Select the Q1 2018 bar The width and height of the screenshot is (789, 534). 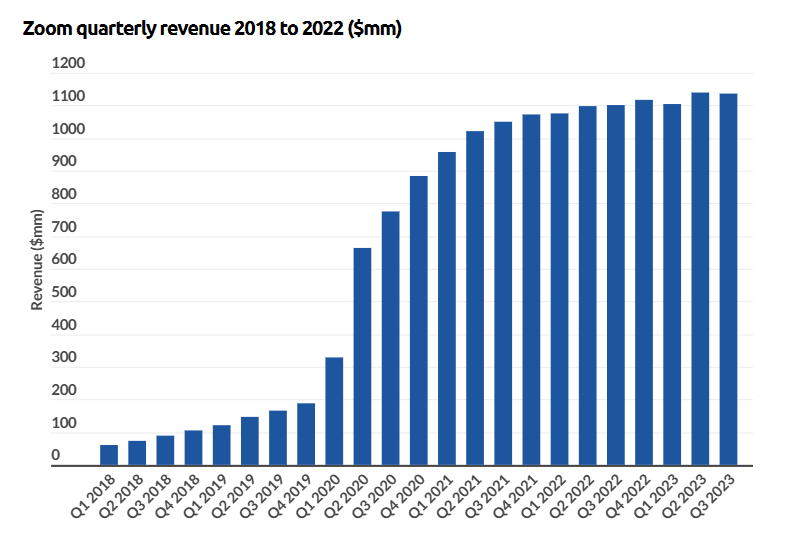pyautogui.click(x=109, y=455)
